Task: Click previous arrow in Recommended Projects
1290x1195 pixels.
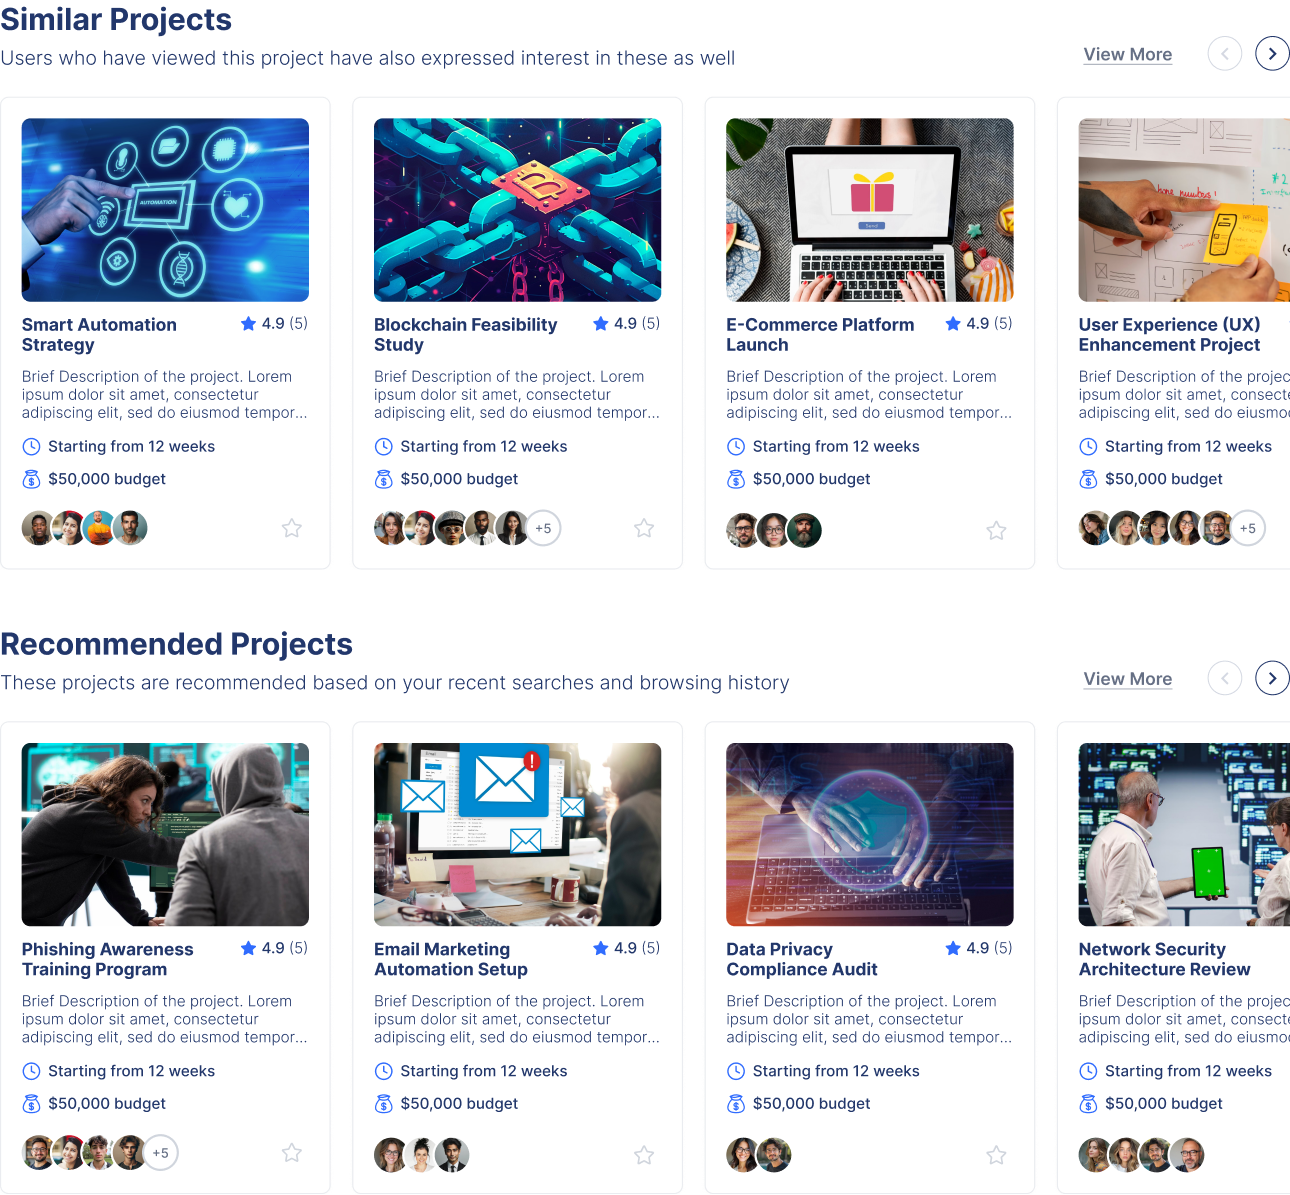Action: tap(1225, 679)
